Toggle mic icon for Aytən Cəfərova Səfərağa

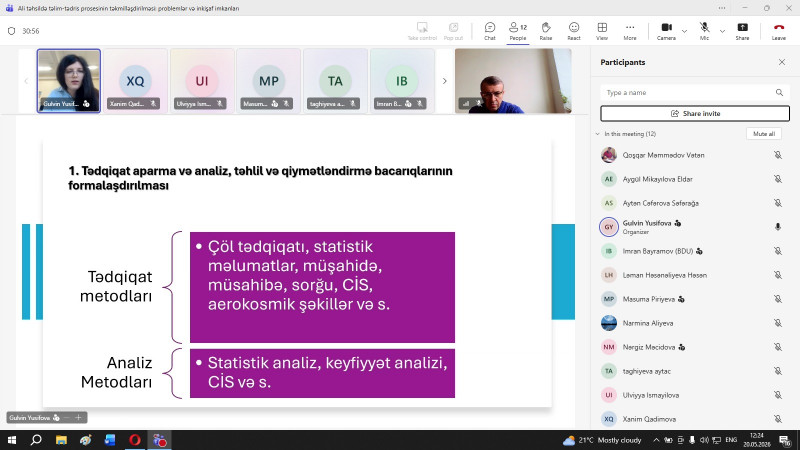click(778, 203)
